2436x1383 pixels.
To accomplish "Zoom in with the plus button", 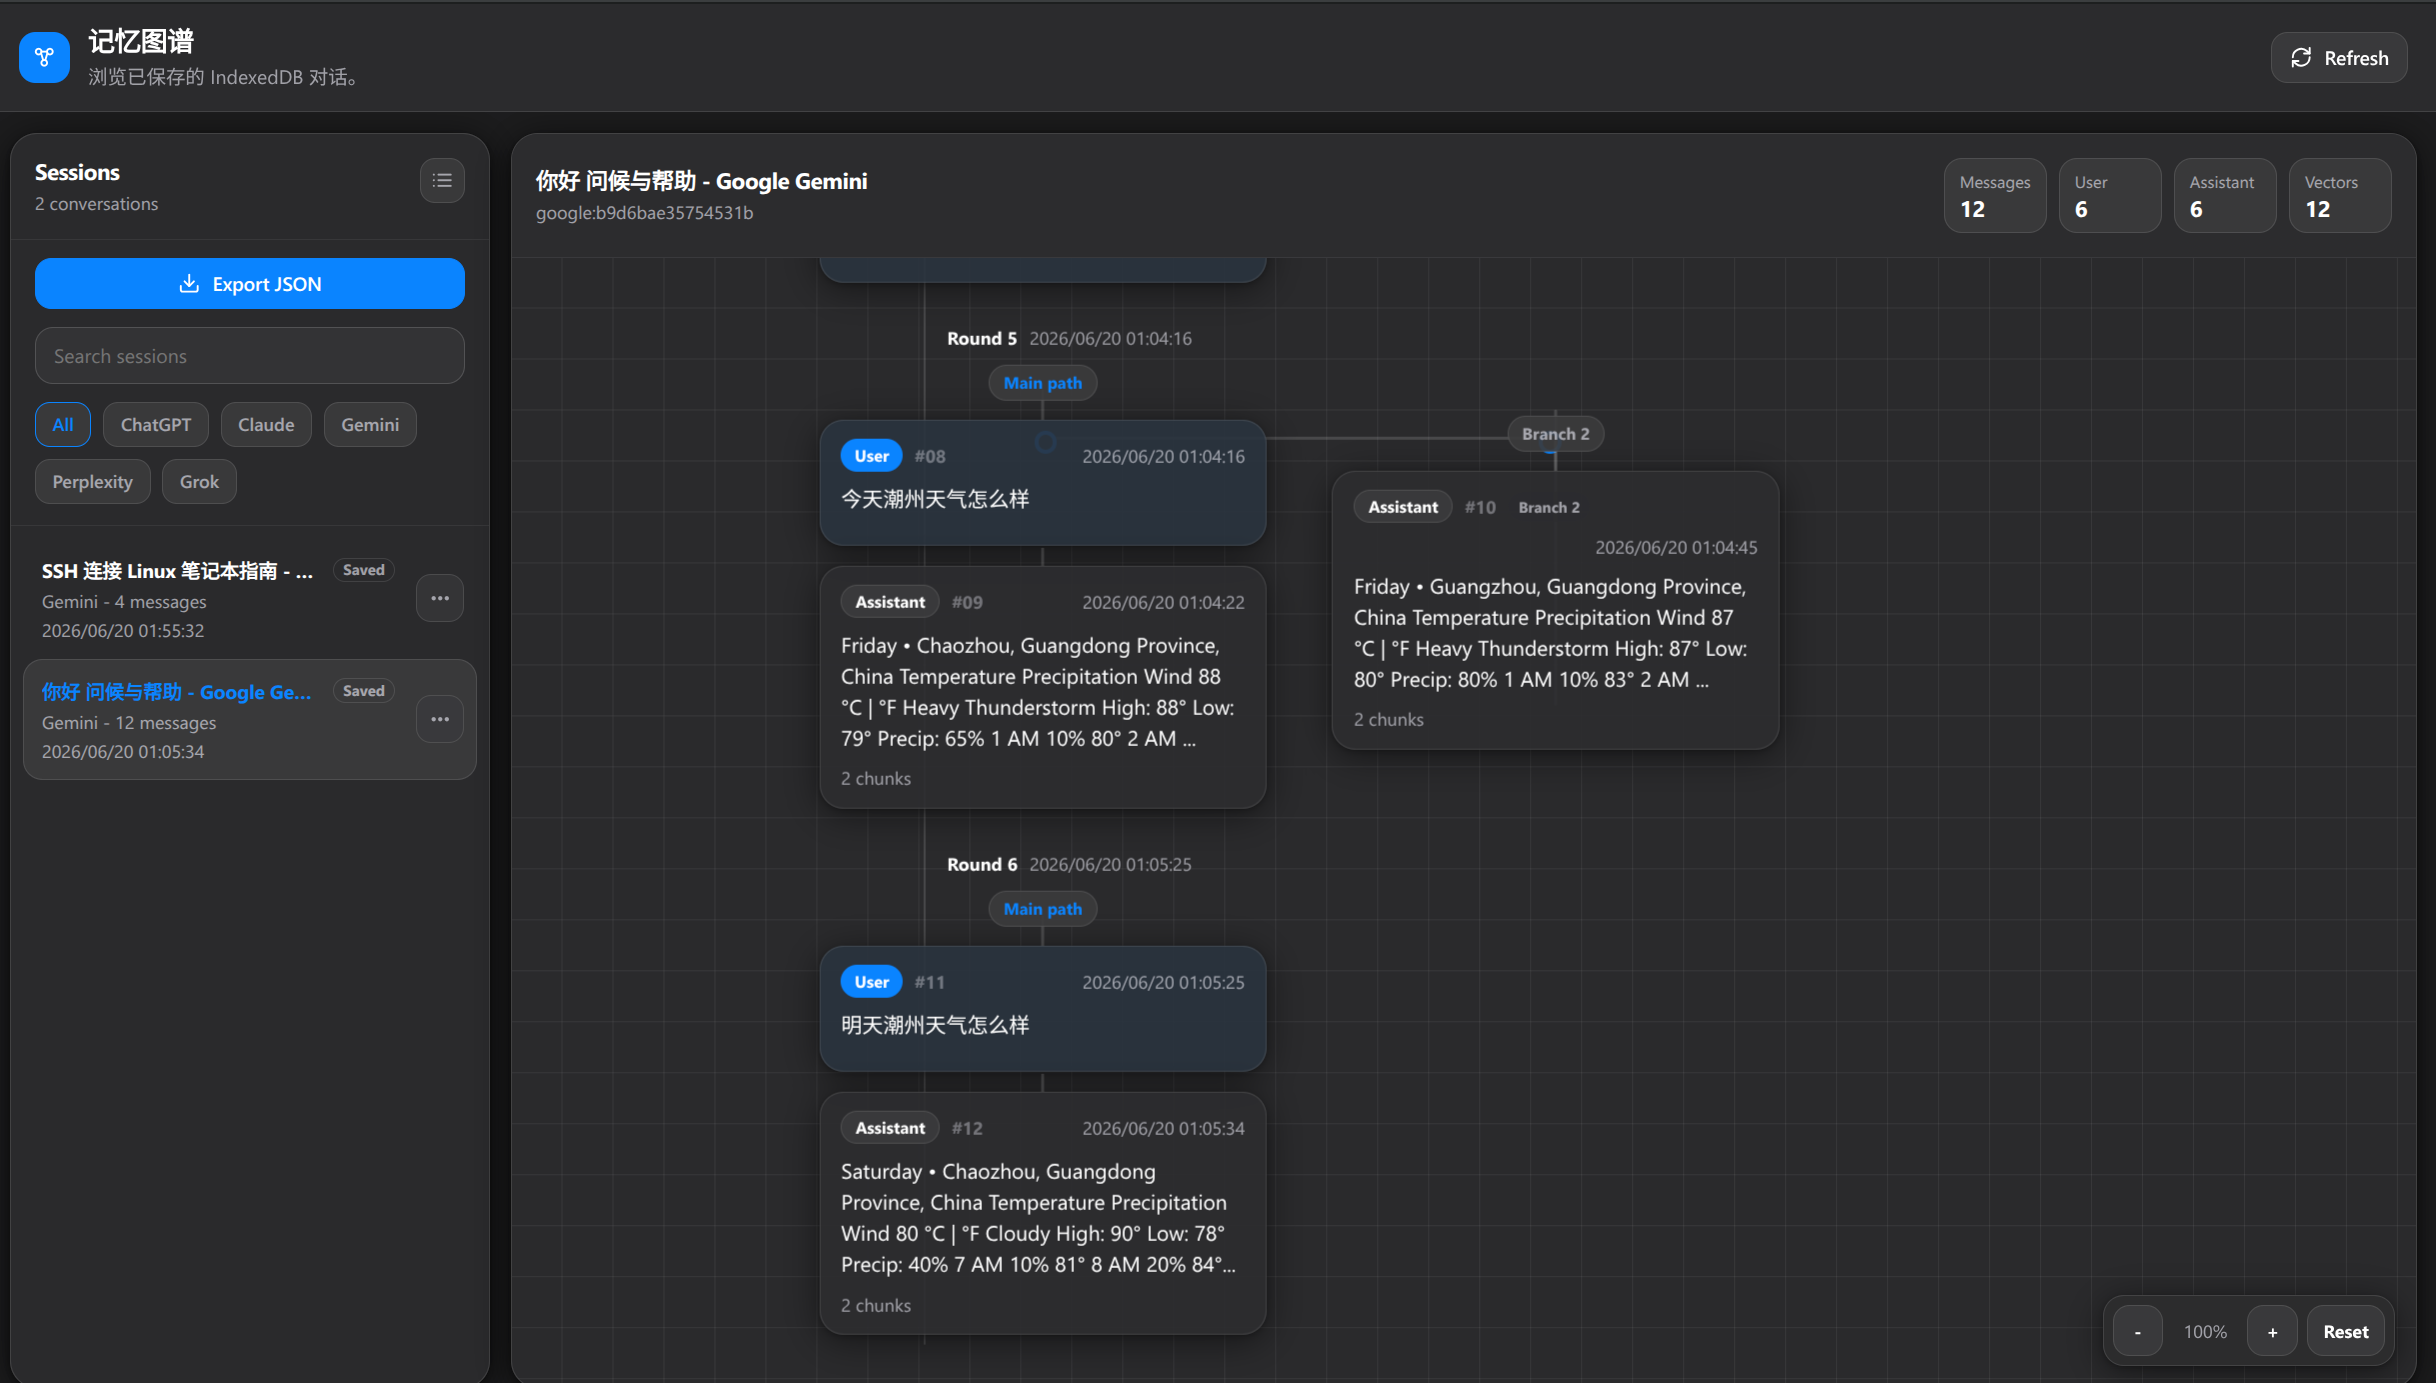I will [x=2272, y=1331].
